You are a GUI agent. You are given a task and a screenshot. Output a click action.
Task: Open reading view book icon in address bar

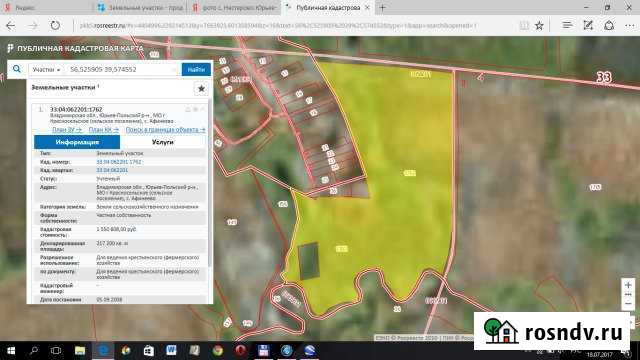point(524,26)
